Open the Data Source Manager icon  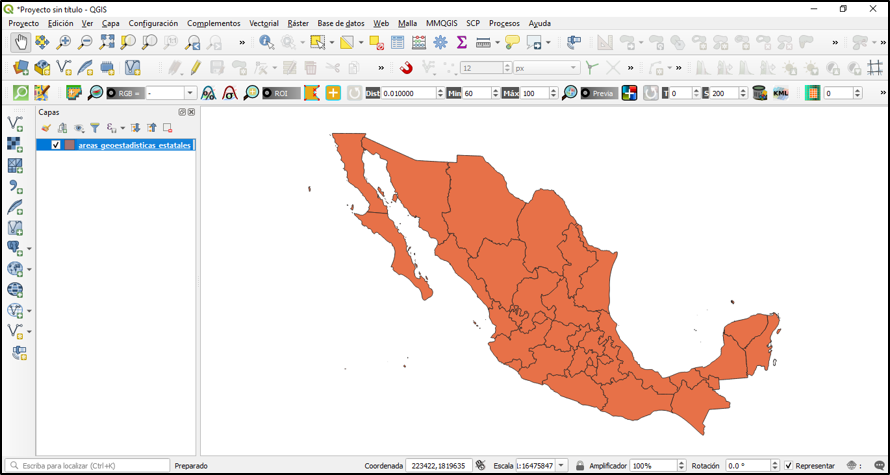(21, 68)
